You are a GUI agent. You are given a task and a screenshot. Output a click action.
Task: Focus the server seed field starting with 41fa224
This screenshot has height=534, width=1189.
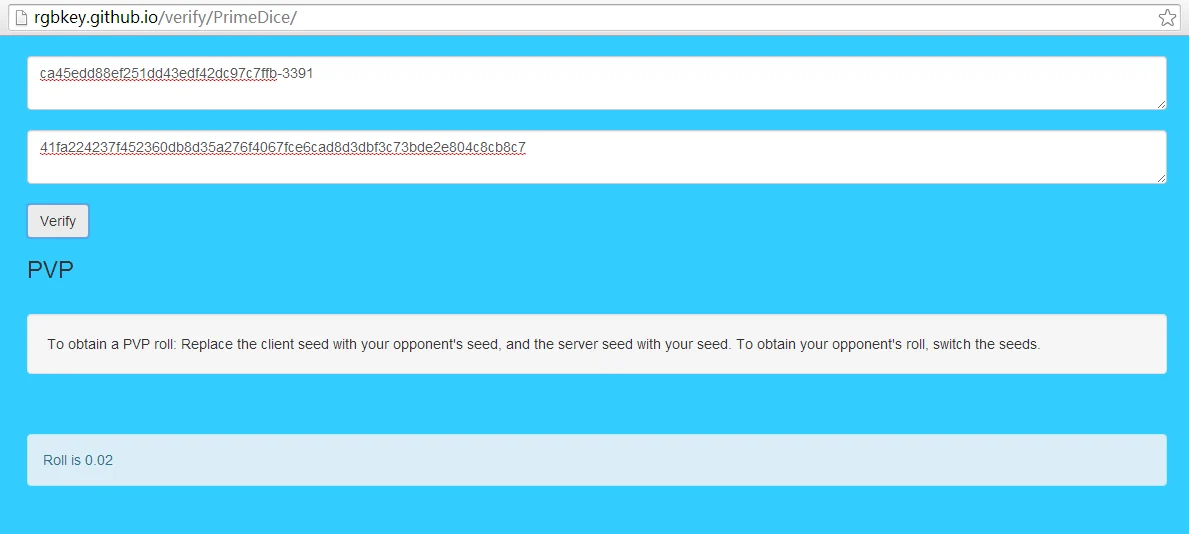click(x=597, y=157)
